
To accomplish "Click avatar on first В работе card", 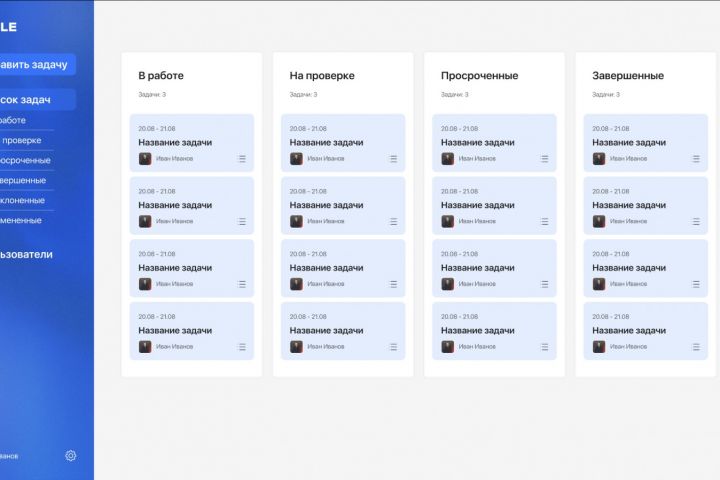I will (x=145, y=159).
